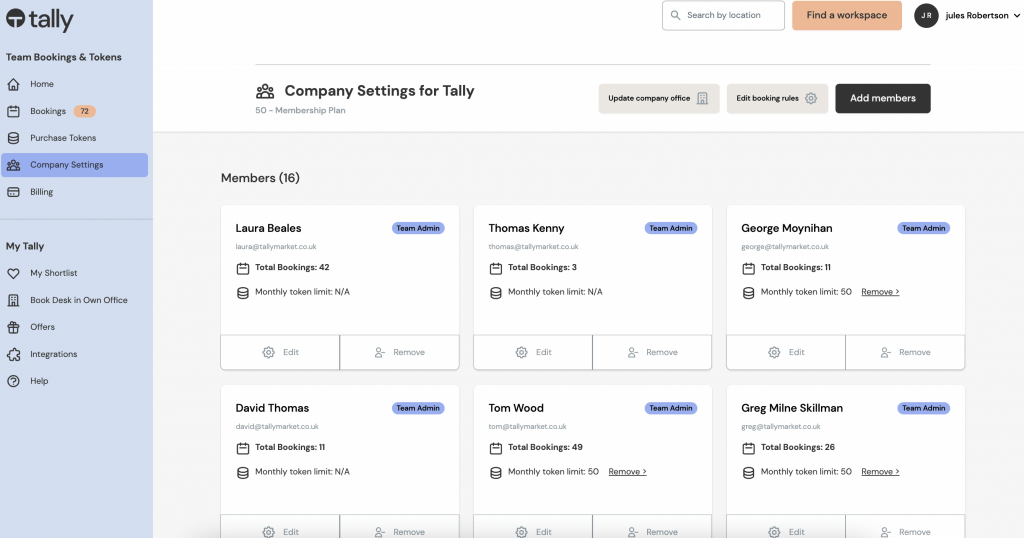Click the house icon beside Home
Screen dimensions: 1024x538
(13, 84)
